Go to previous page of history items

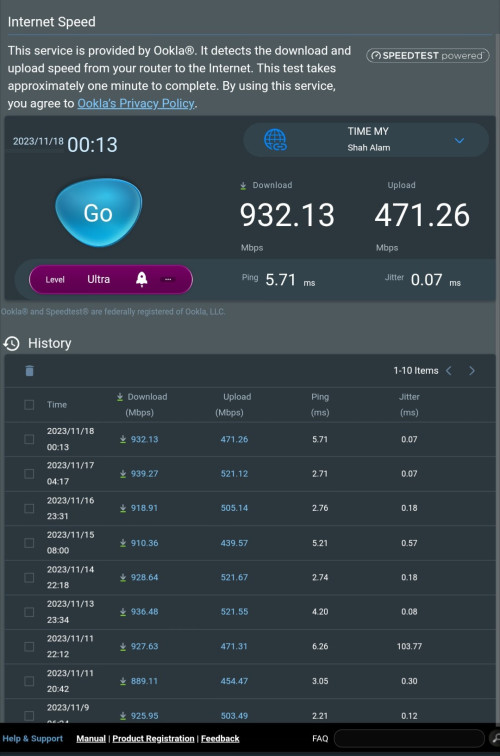point(449,370)
